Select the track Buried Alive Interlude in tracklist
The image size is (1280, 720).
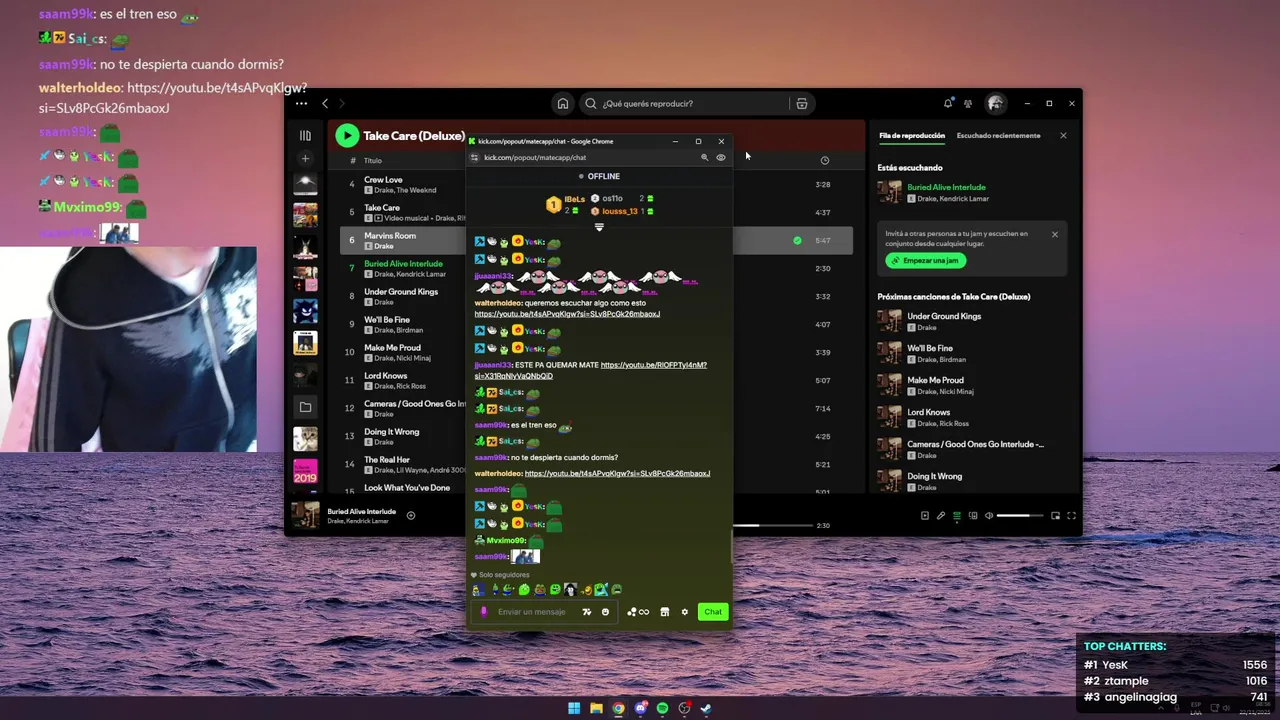coord(403,264)
